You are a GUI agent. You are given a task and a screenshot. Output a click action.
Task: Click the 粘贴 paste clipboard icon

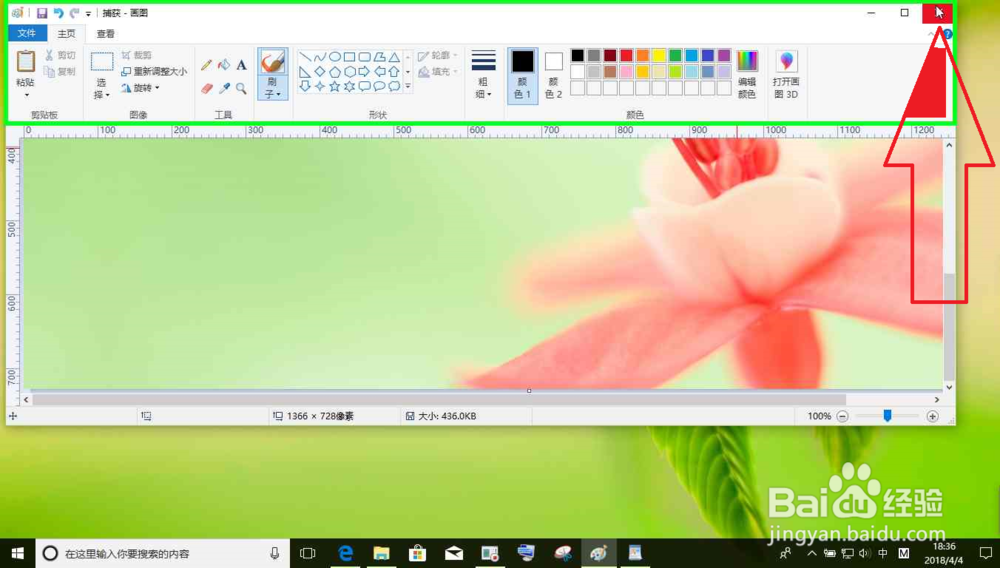tap(26, 61)
